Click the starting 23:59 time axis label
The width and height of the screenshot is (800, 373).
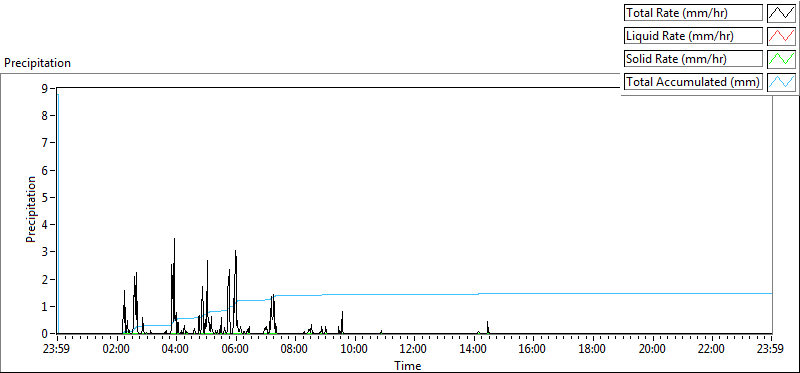57,349
